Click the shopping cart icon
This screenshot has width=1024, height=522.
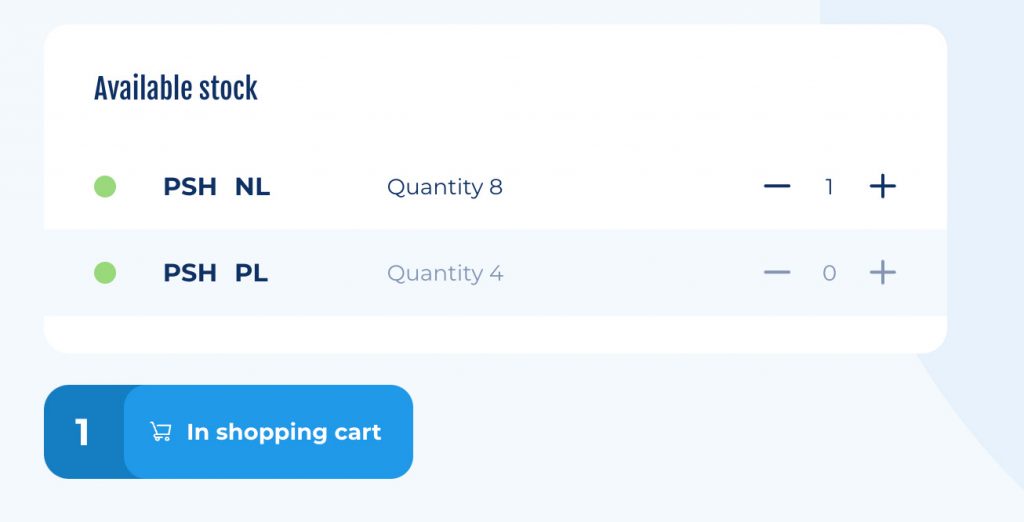(x=161, y=432)
